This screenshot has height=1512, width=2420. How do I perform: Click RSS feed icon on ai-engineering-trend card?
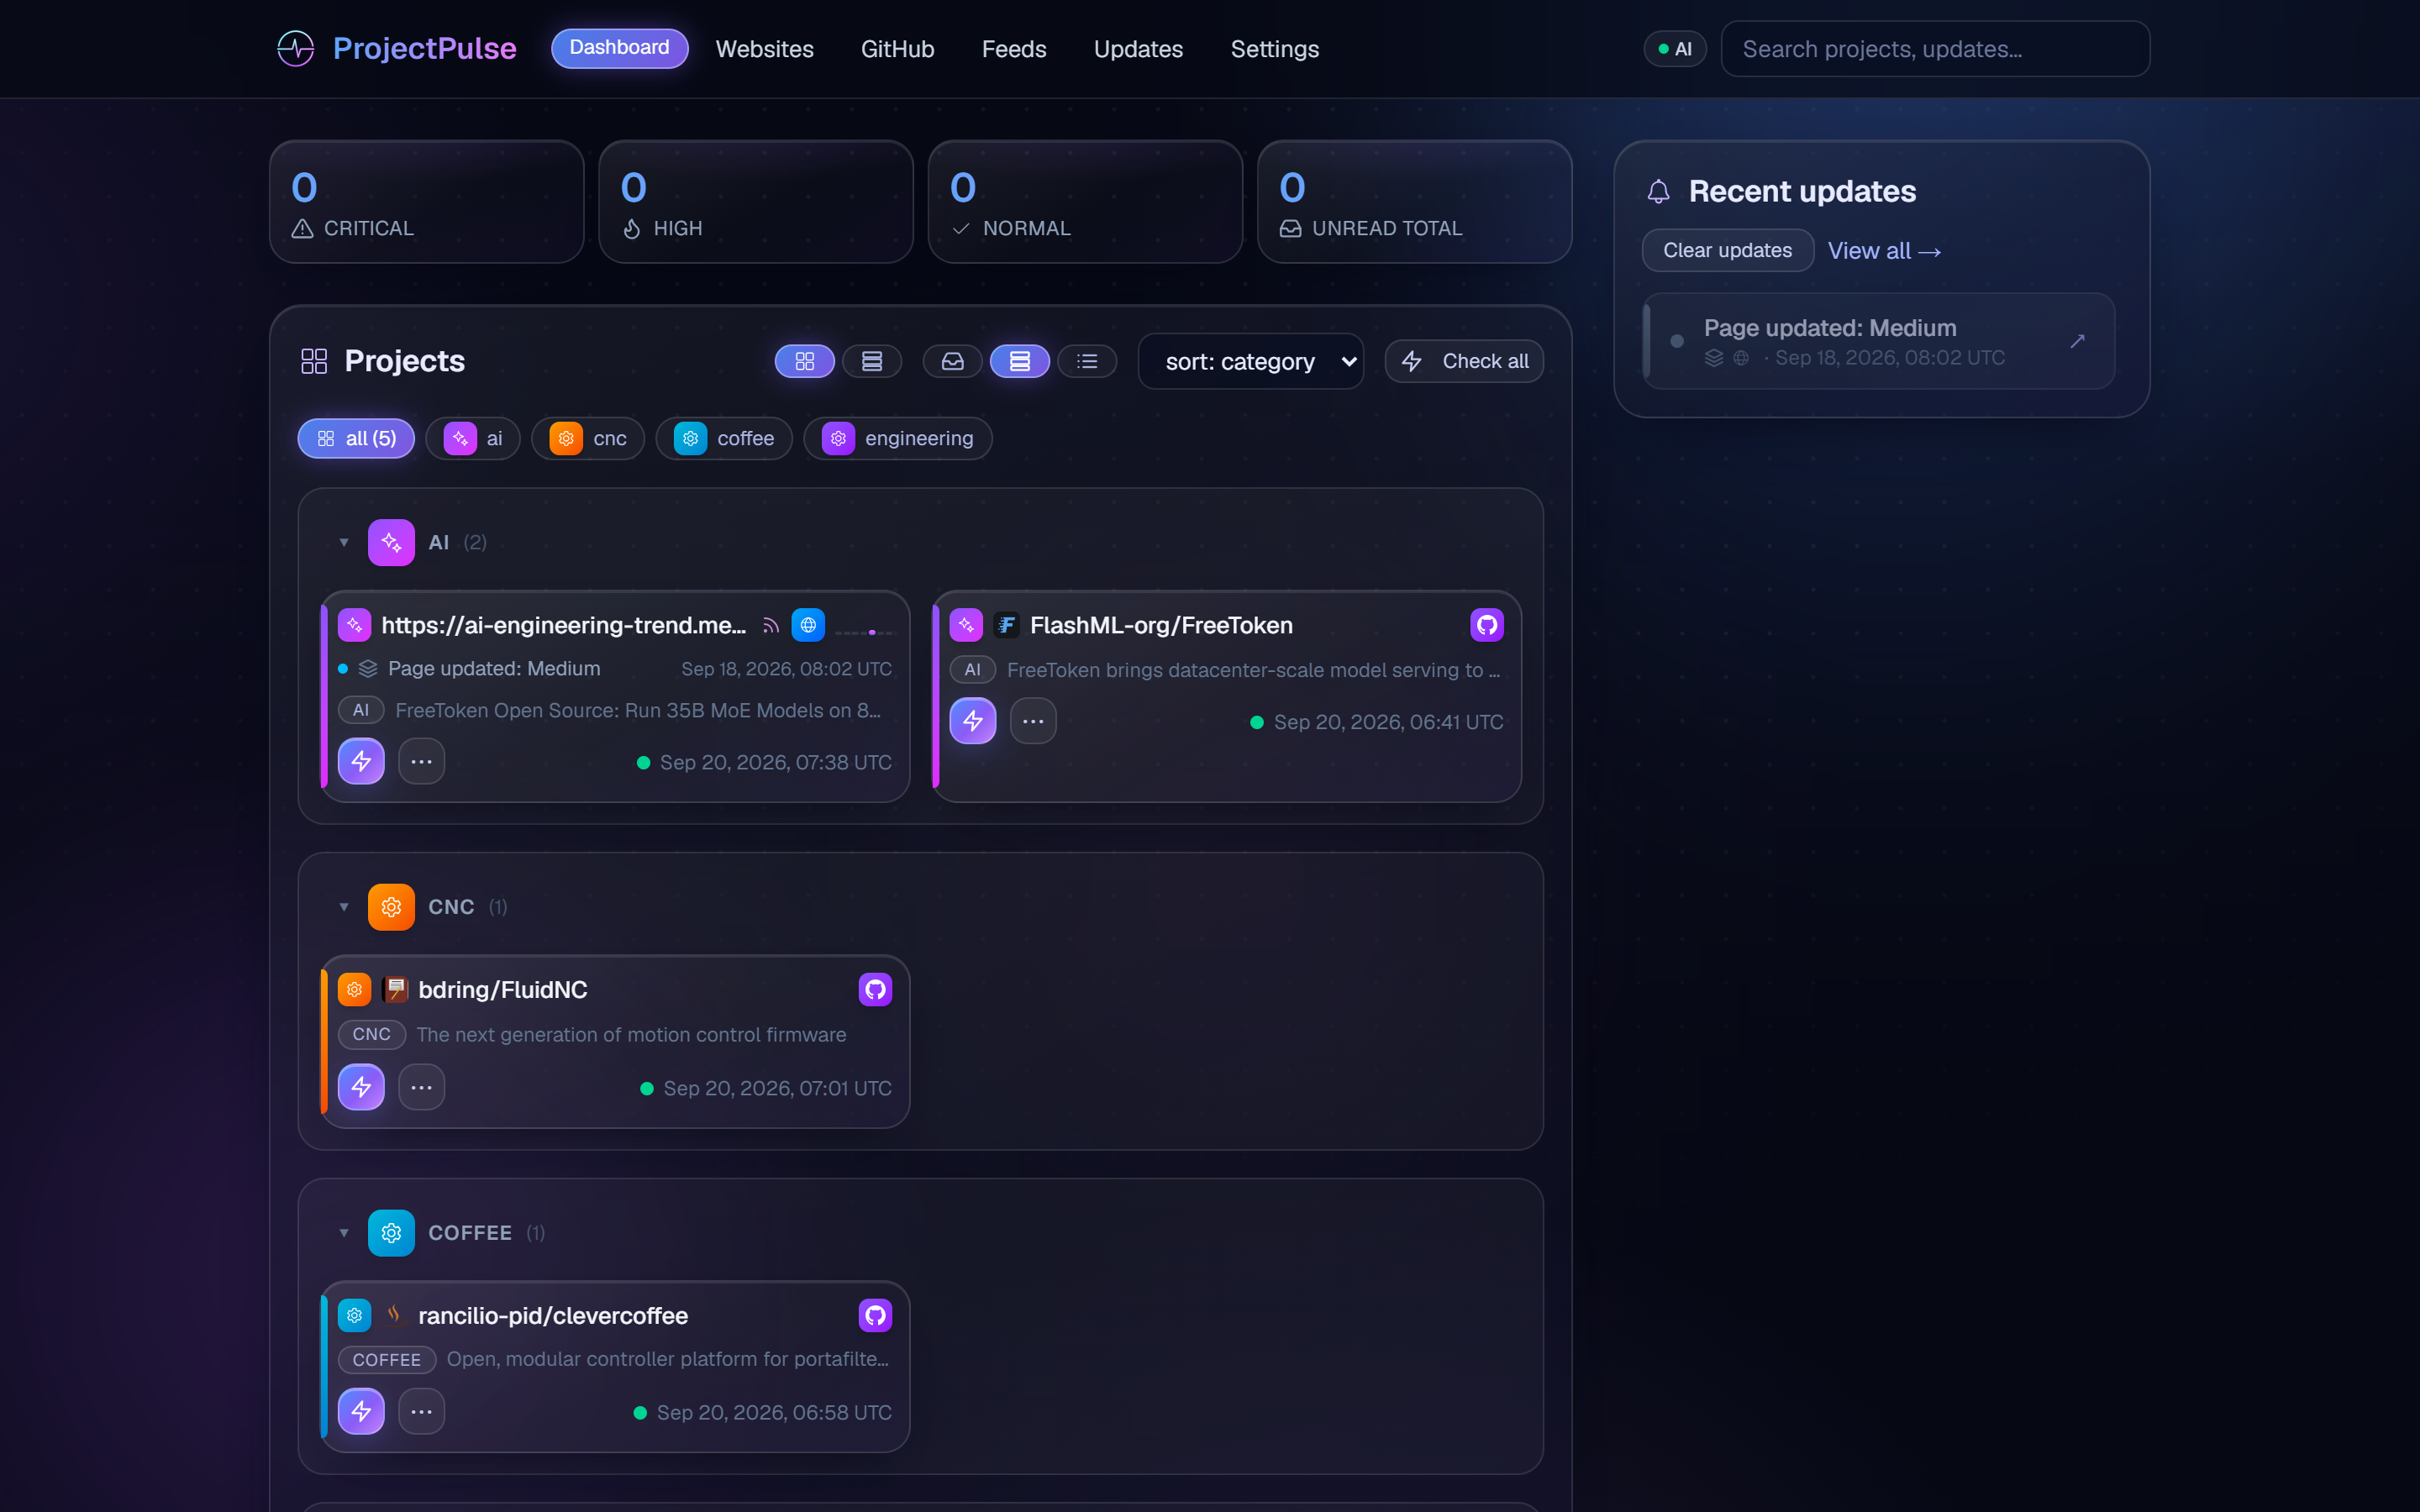(x=770, y=625)
